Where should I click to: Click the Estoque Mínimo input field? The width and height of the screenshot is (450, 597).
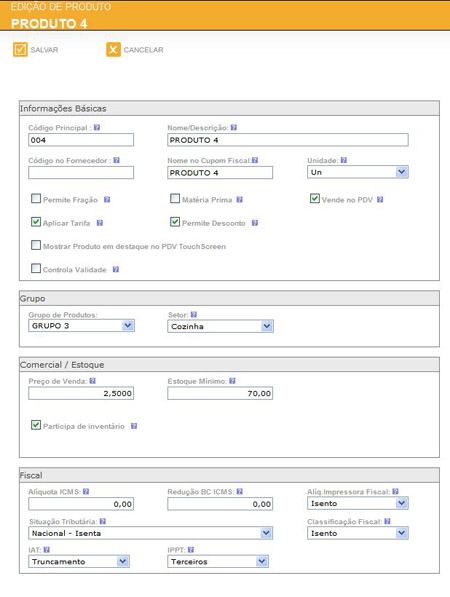point(220,393)
